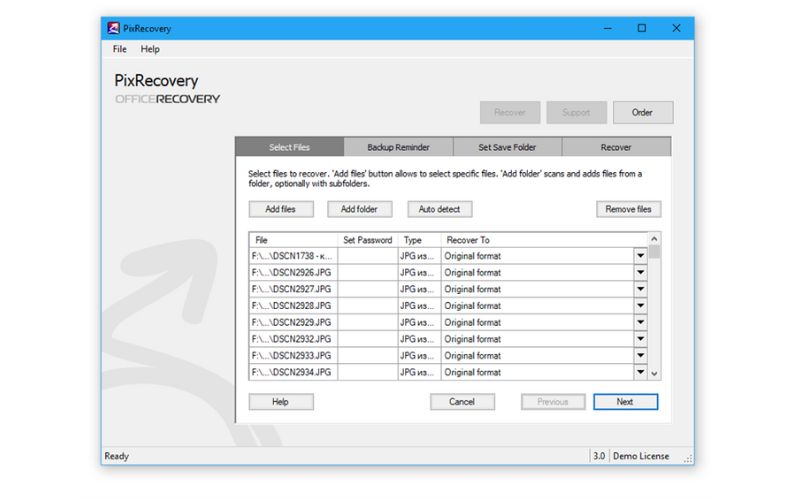Click the Add folder button
The image size is (799, 500).
(x=359, y=209)
